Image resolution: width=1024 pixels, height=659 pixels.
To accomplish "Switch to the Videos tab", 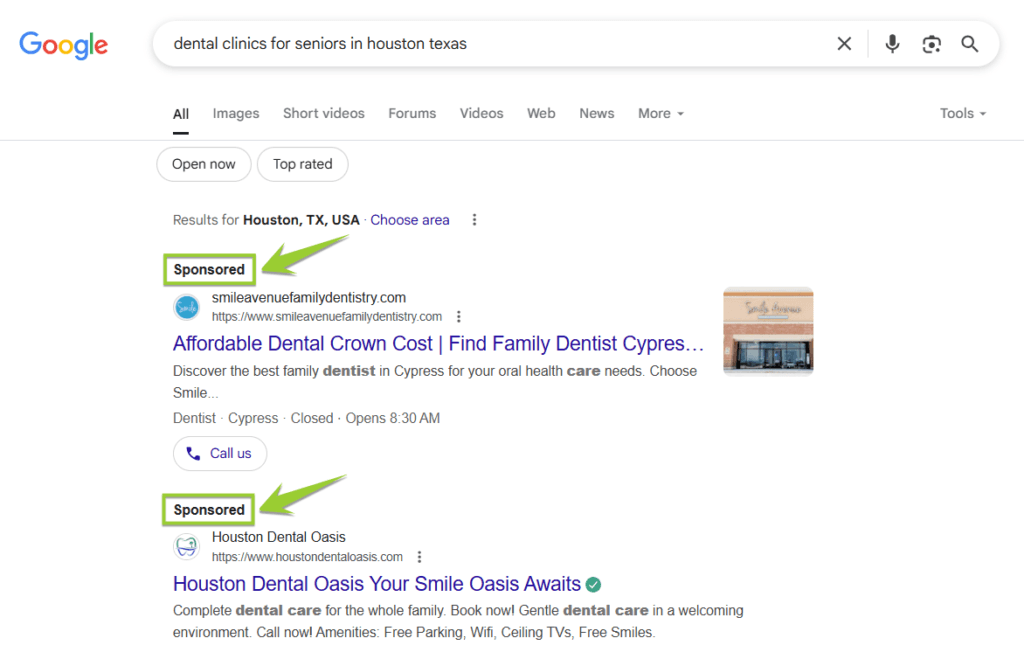I will pos(481,114).
